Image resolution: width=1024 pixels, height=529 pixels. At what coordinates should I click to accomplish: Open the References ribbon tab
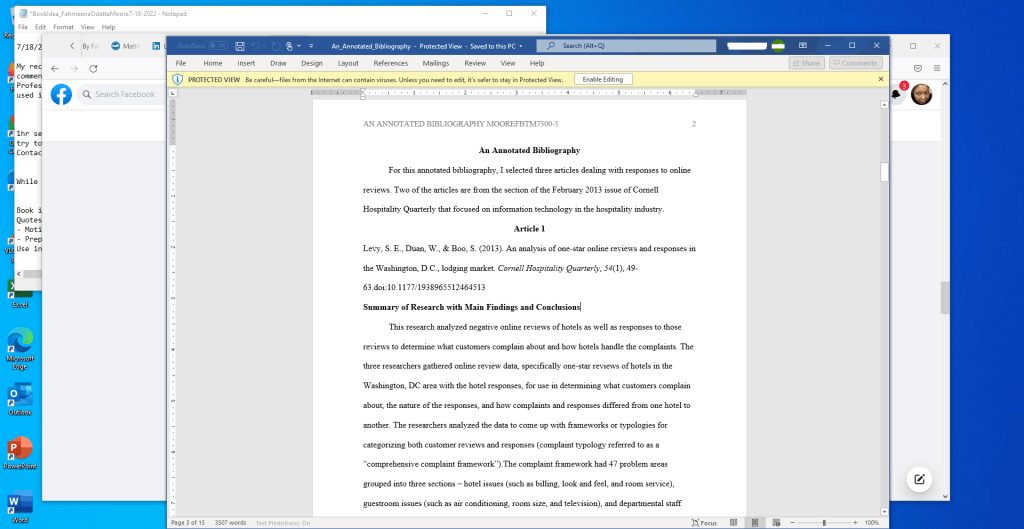pyautogui.click(x=389, y=63)
